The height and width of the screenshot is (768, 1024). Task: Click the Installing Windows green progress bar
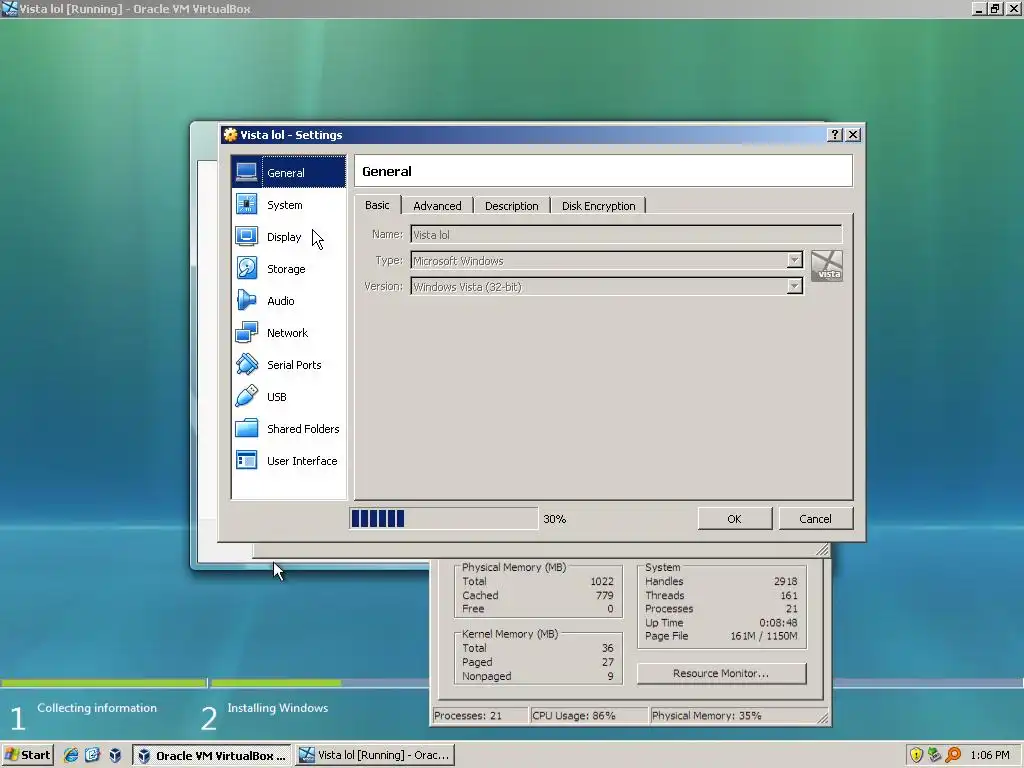276,683
